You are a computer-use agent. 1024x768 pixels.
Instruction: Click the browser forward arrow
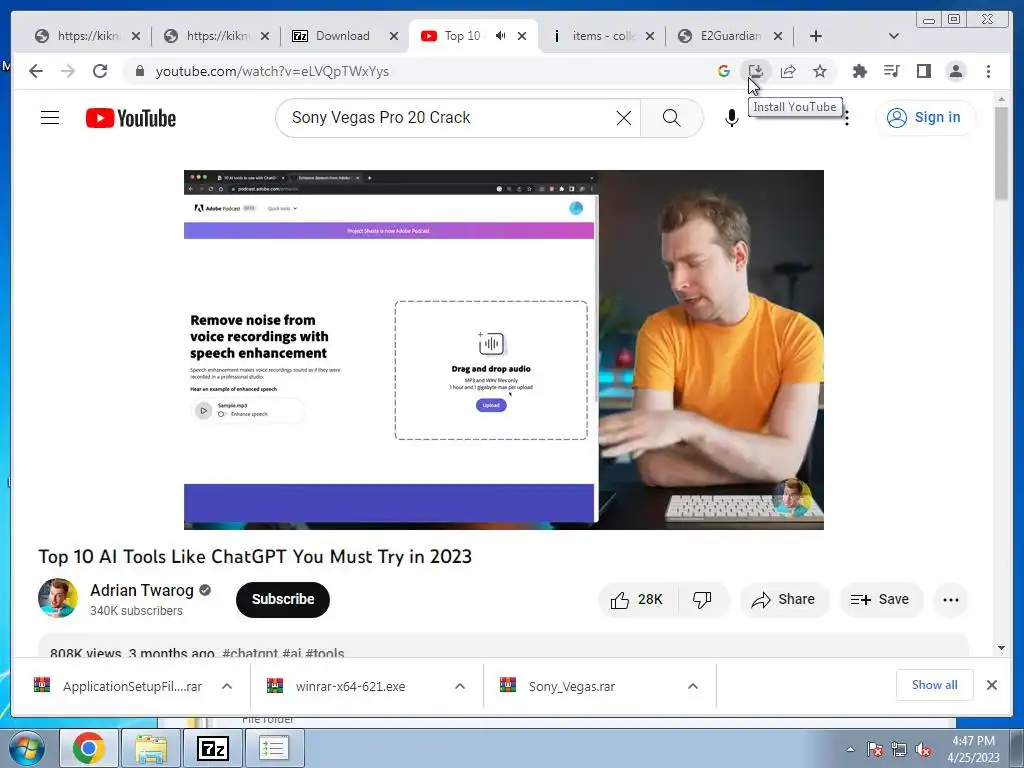coord(68,71)
